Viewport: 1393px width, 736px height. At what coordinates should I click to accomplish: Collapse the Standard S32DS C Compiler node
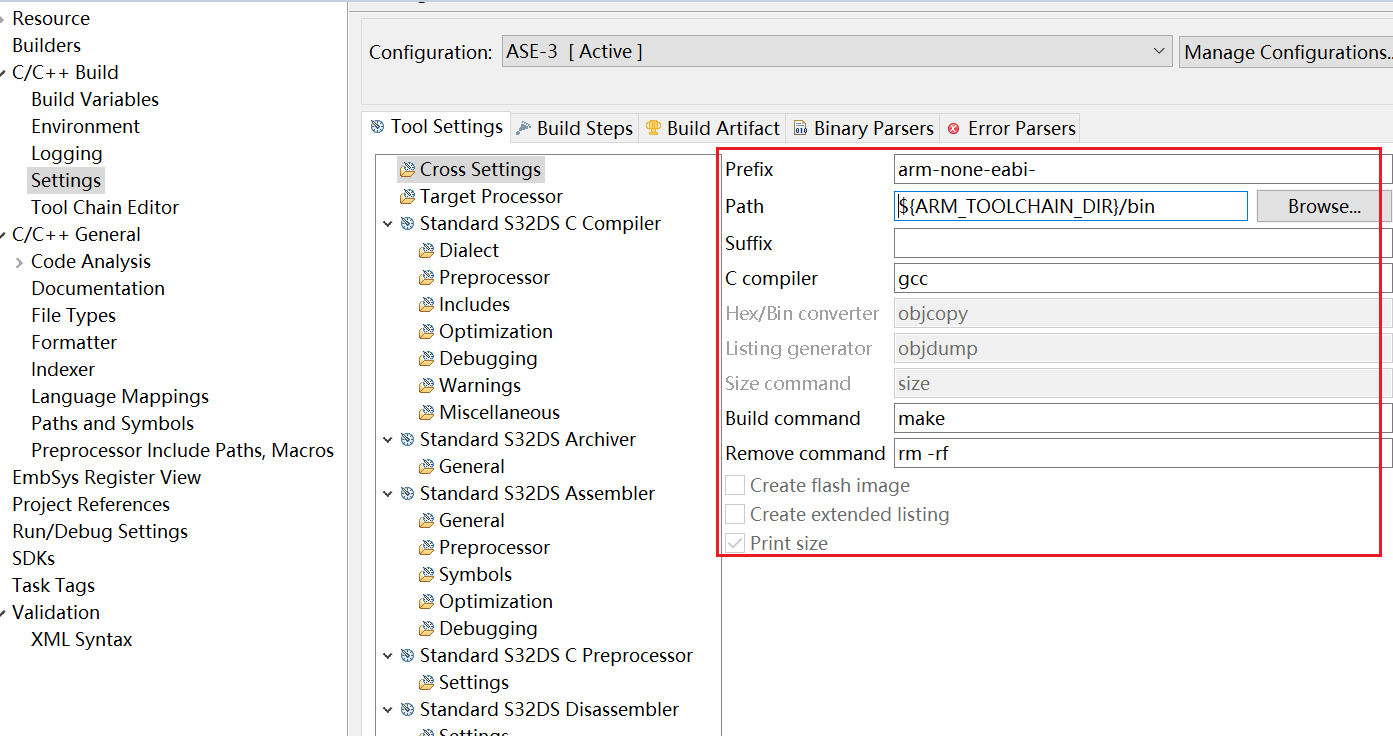point(388,224)
